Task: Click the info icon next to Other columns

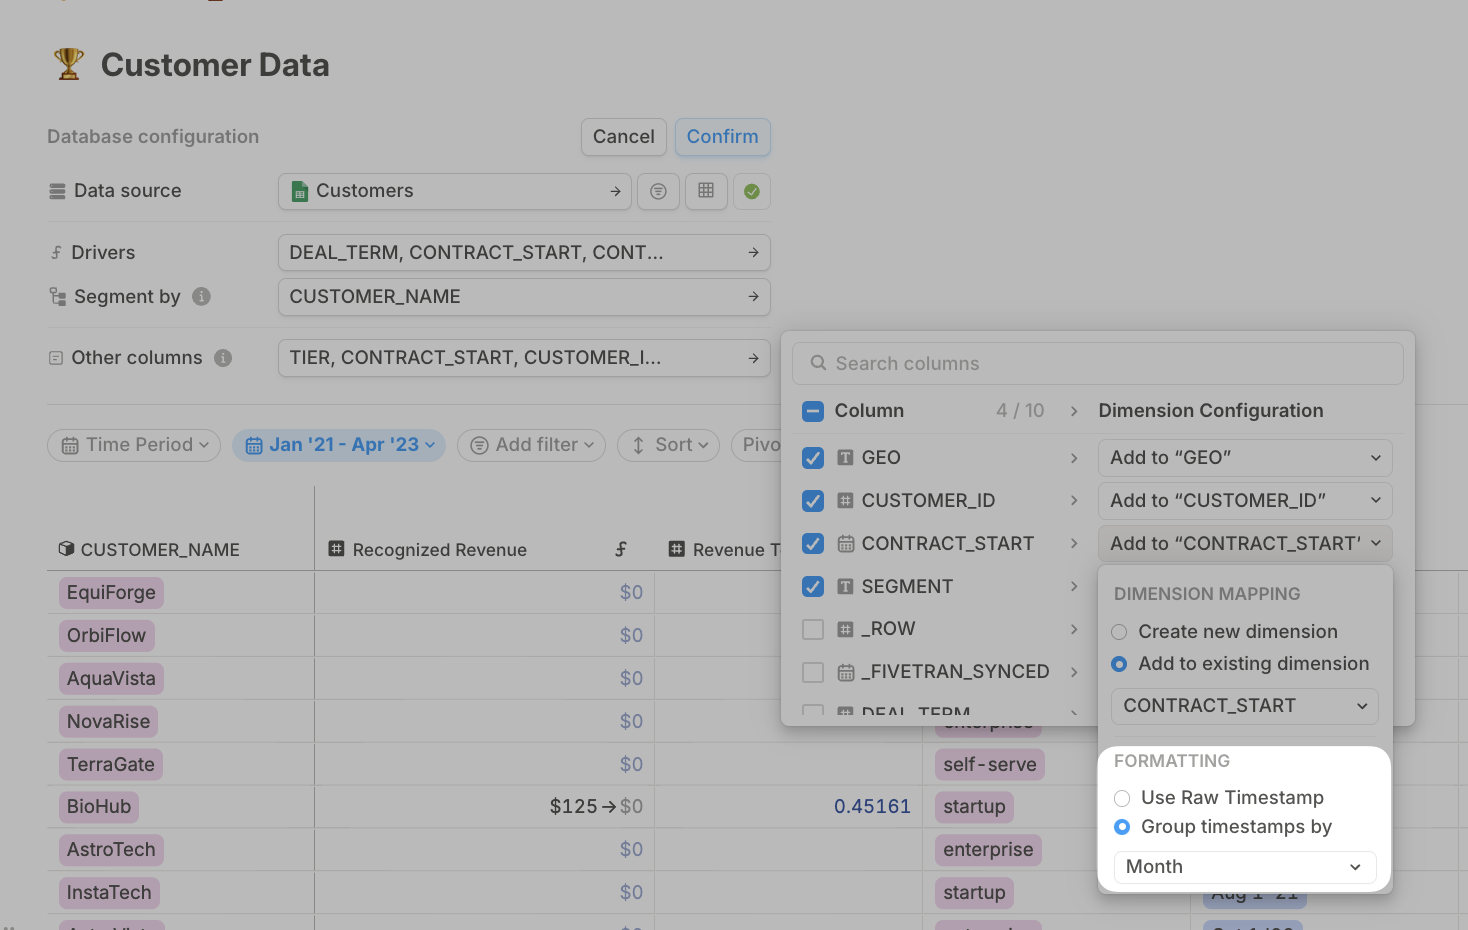Action: [x=223, y=358]
